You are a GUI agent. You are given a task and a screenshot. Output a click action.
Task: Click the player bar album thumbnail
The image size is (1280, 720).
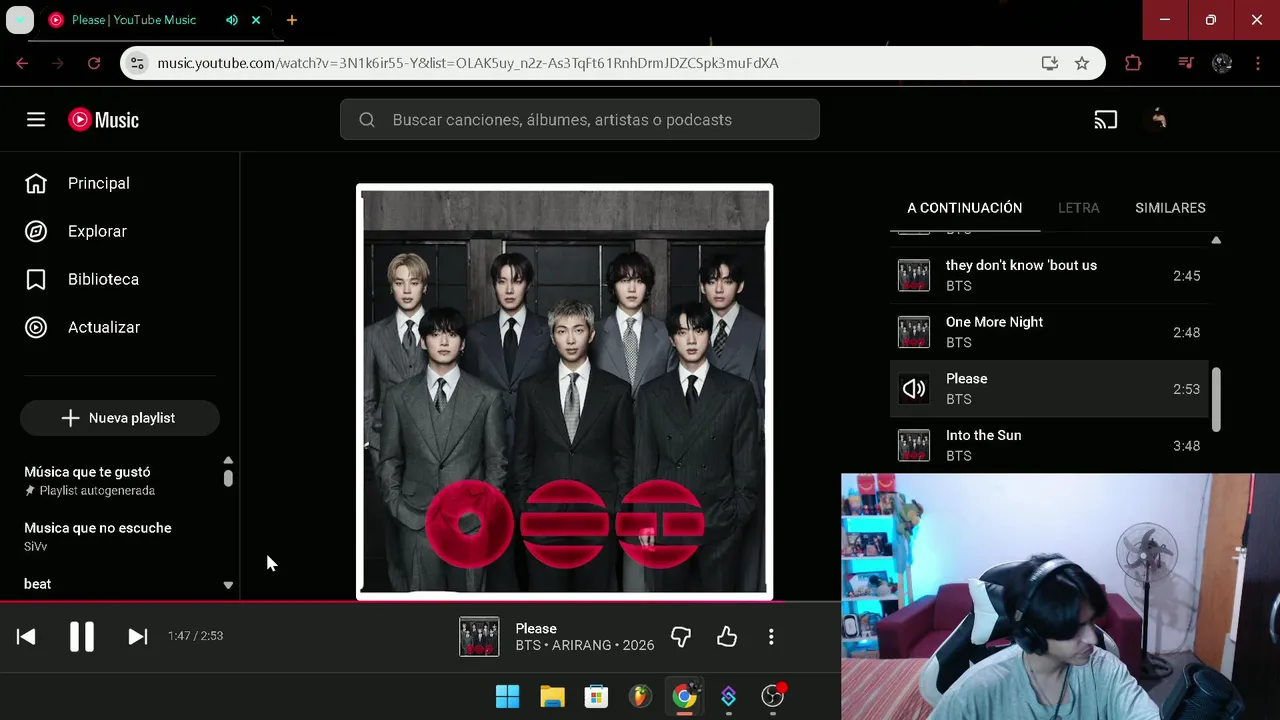(x=479, y=637)
